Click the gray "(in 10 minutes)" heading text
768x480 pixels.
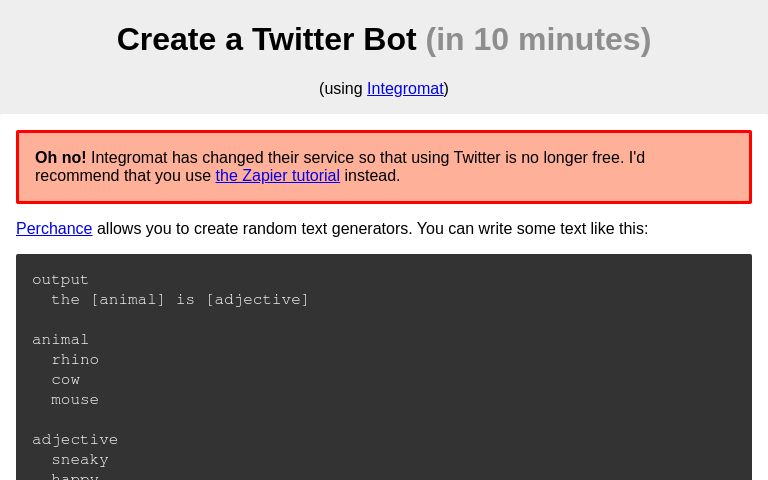538,39
